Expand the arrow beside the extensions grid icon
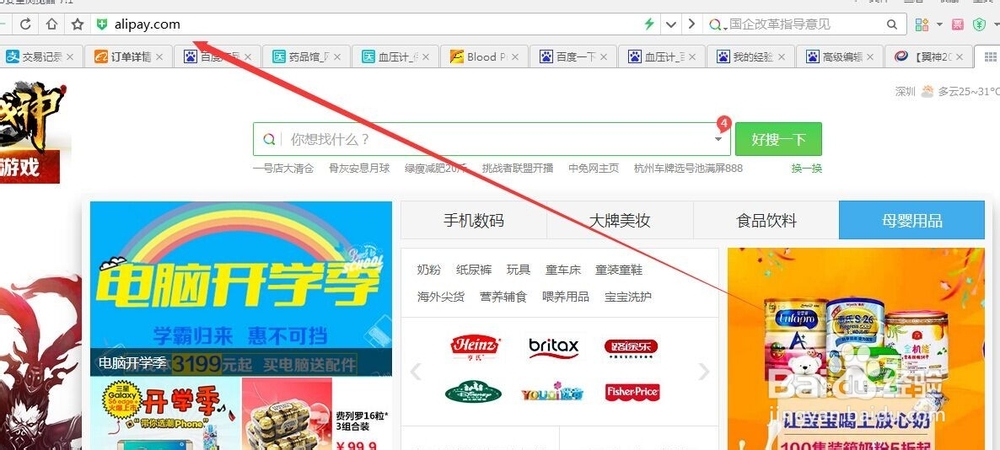Screen dimensions: 1000x450 (x=939, y=25)
